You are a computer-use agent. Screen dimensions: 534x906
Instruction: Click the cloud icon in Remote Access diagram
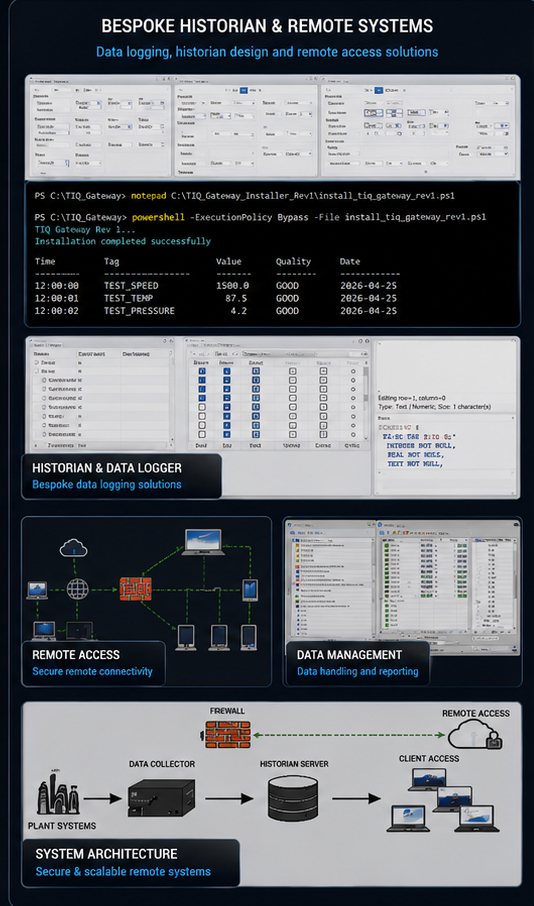(73, 547)
